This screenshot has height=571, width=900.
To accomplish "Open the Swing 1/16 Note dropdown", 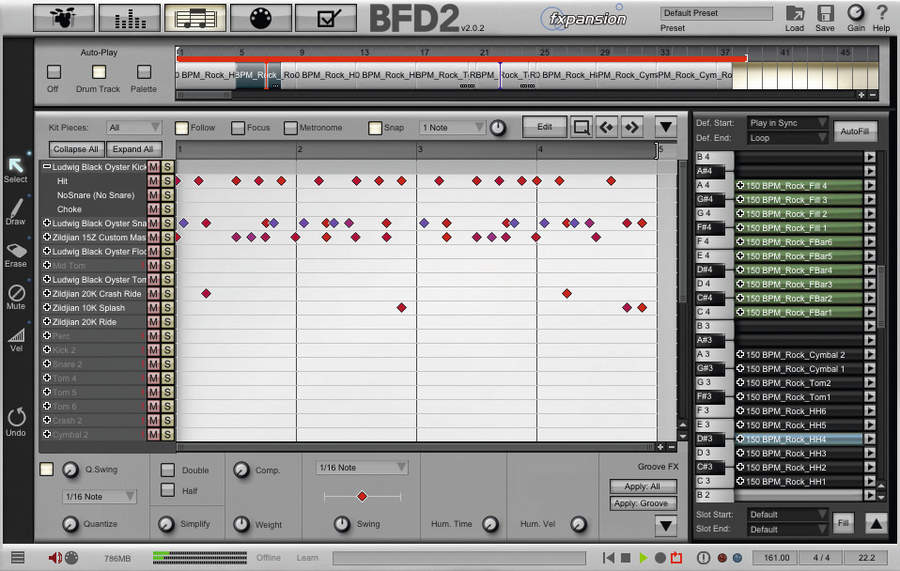I will coord(362,468).
